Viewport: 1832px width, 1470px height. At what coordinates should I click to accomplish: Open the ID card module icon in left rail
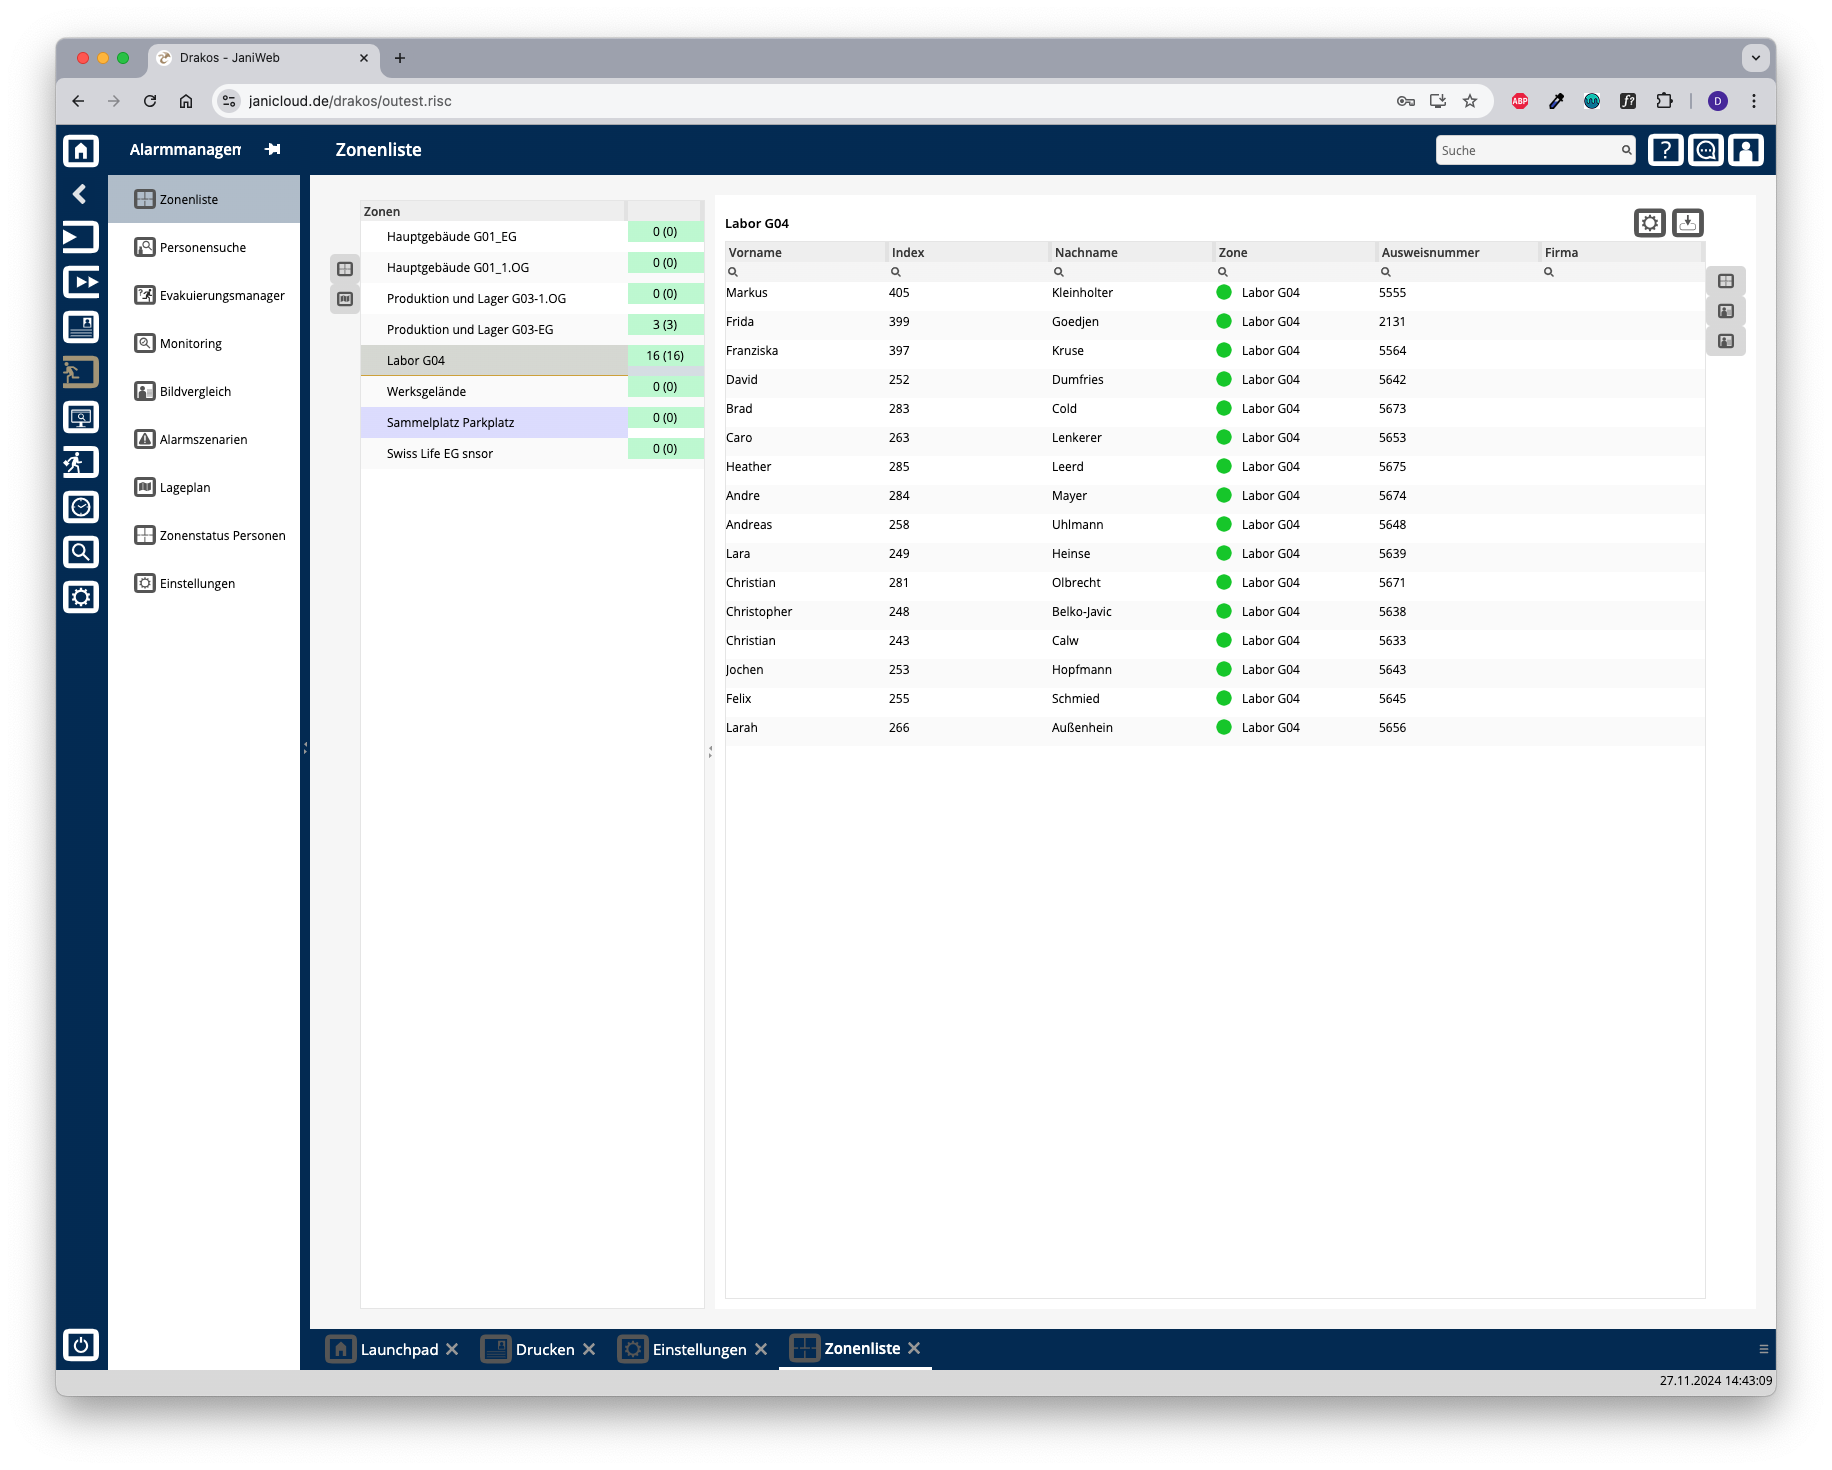[x=81, y=327]
